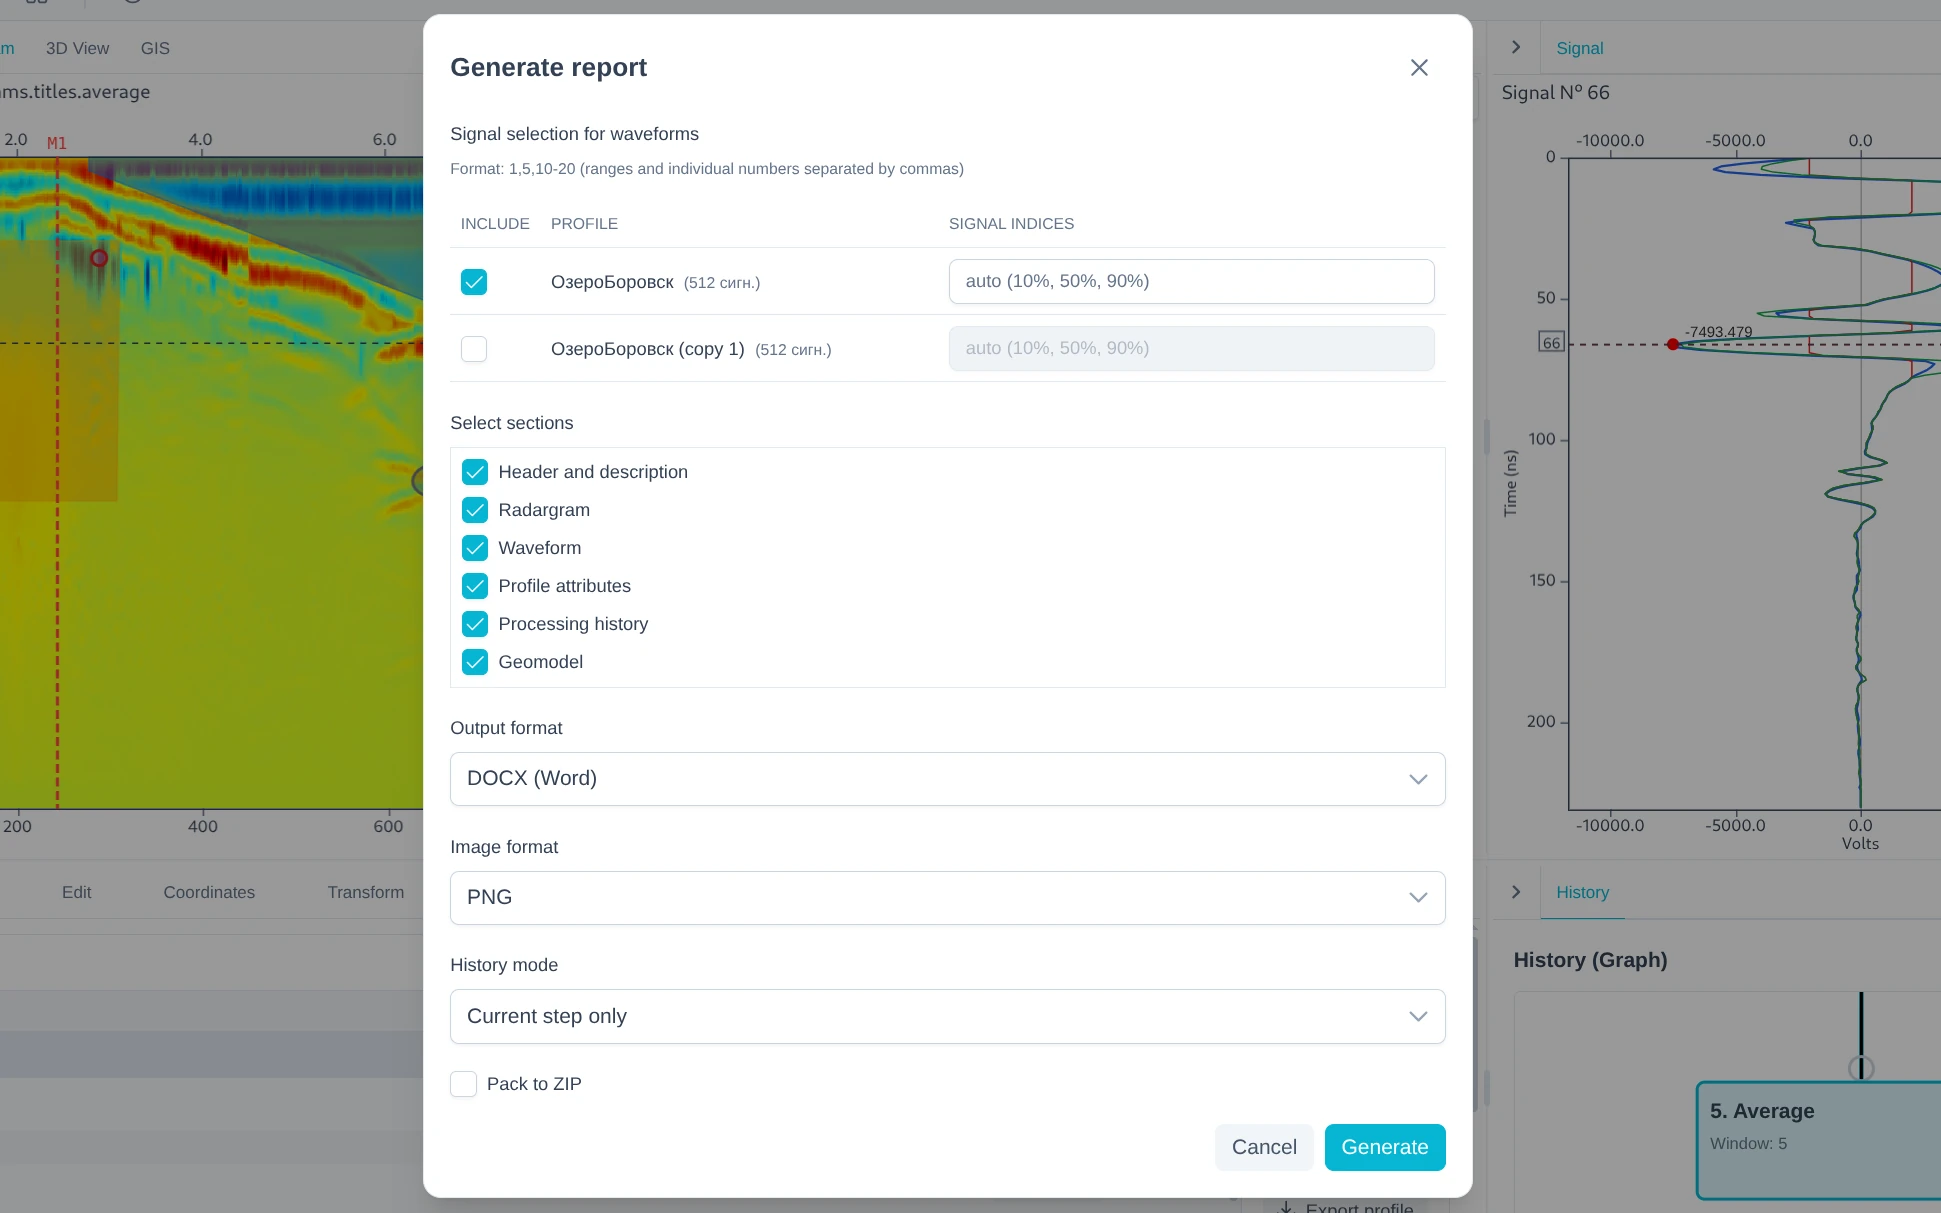
Task: Enable Pack to ZIP
Action: pyautogui.click(x=463, y=1083)
